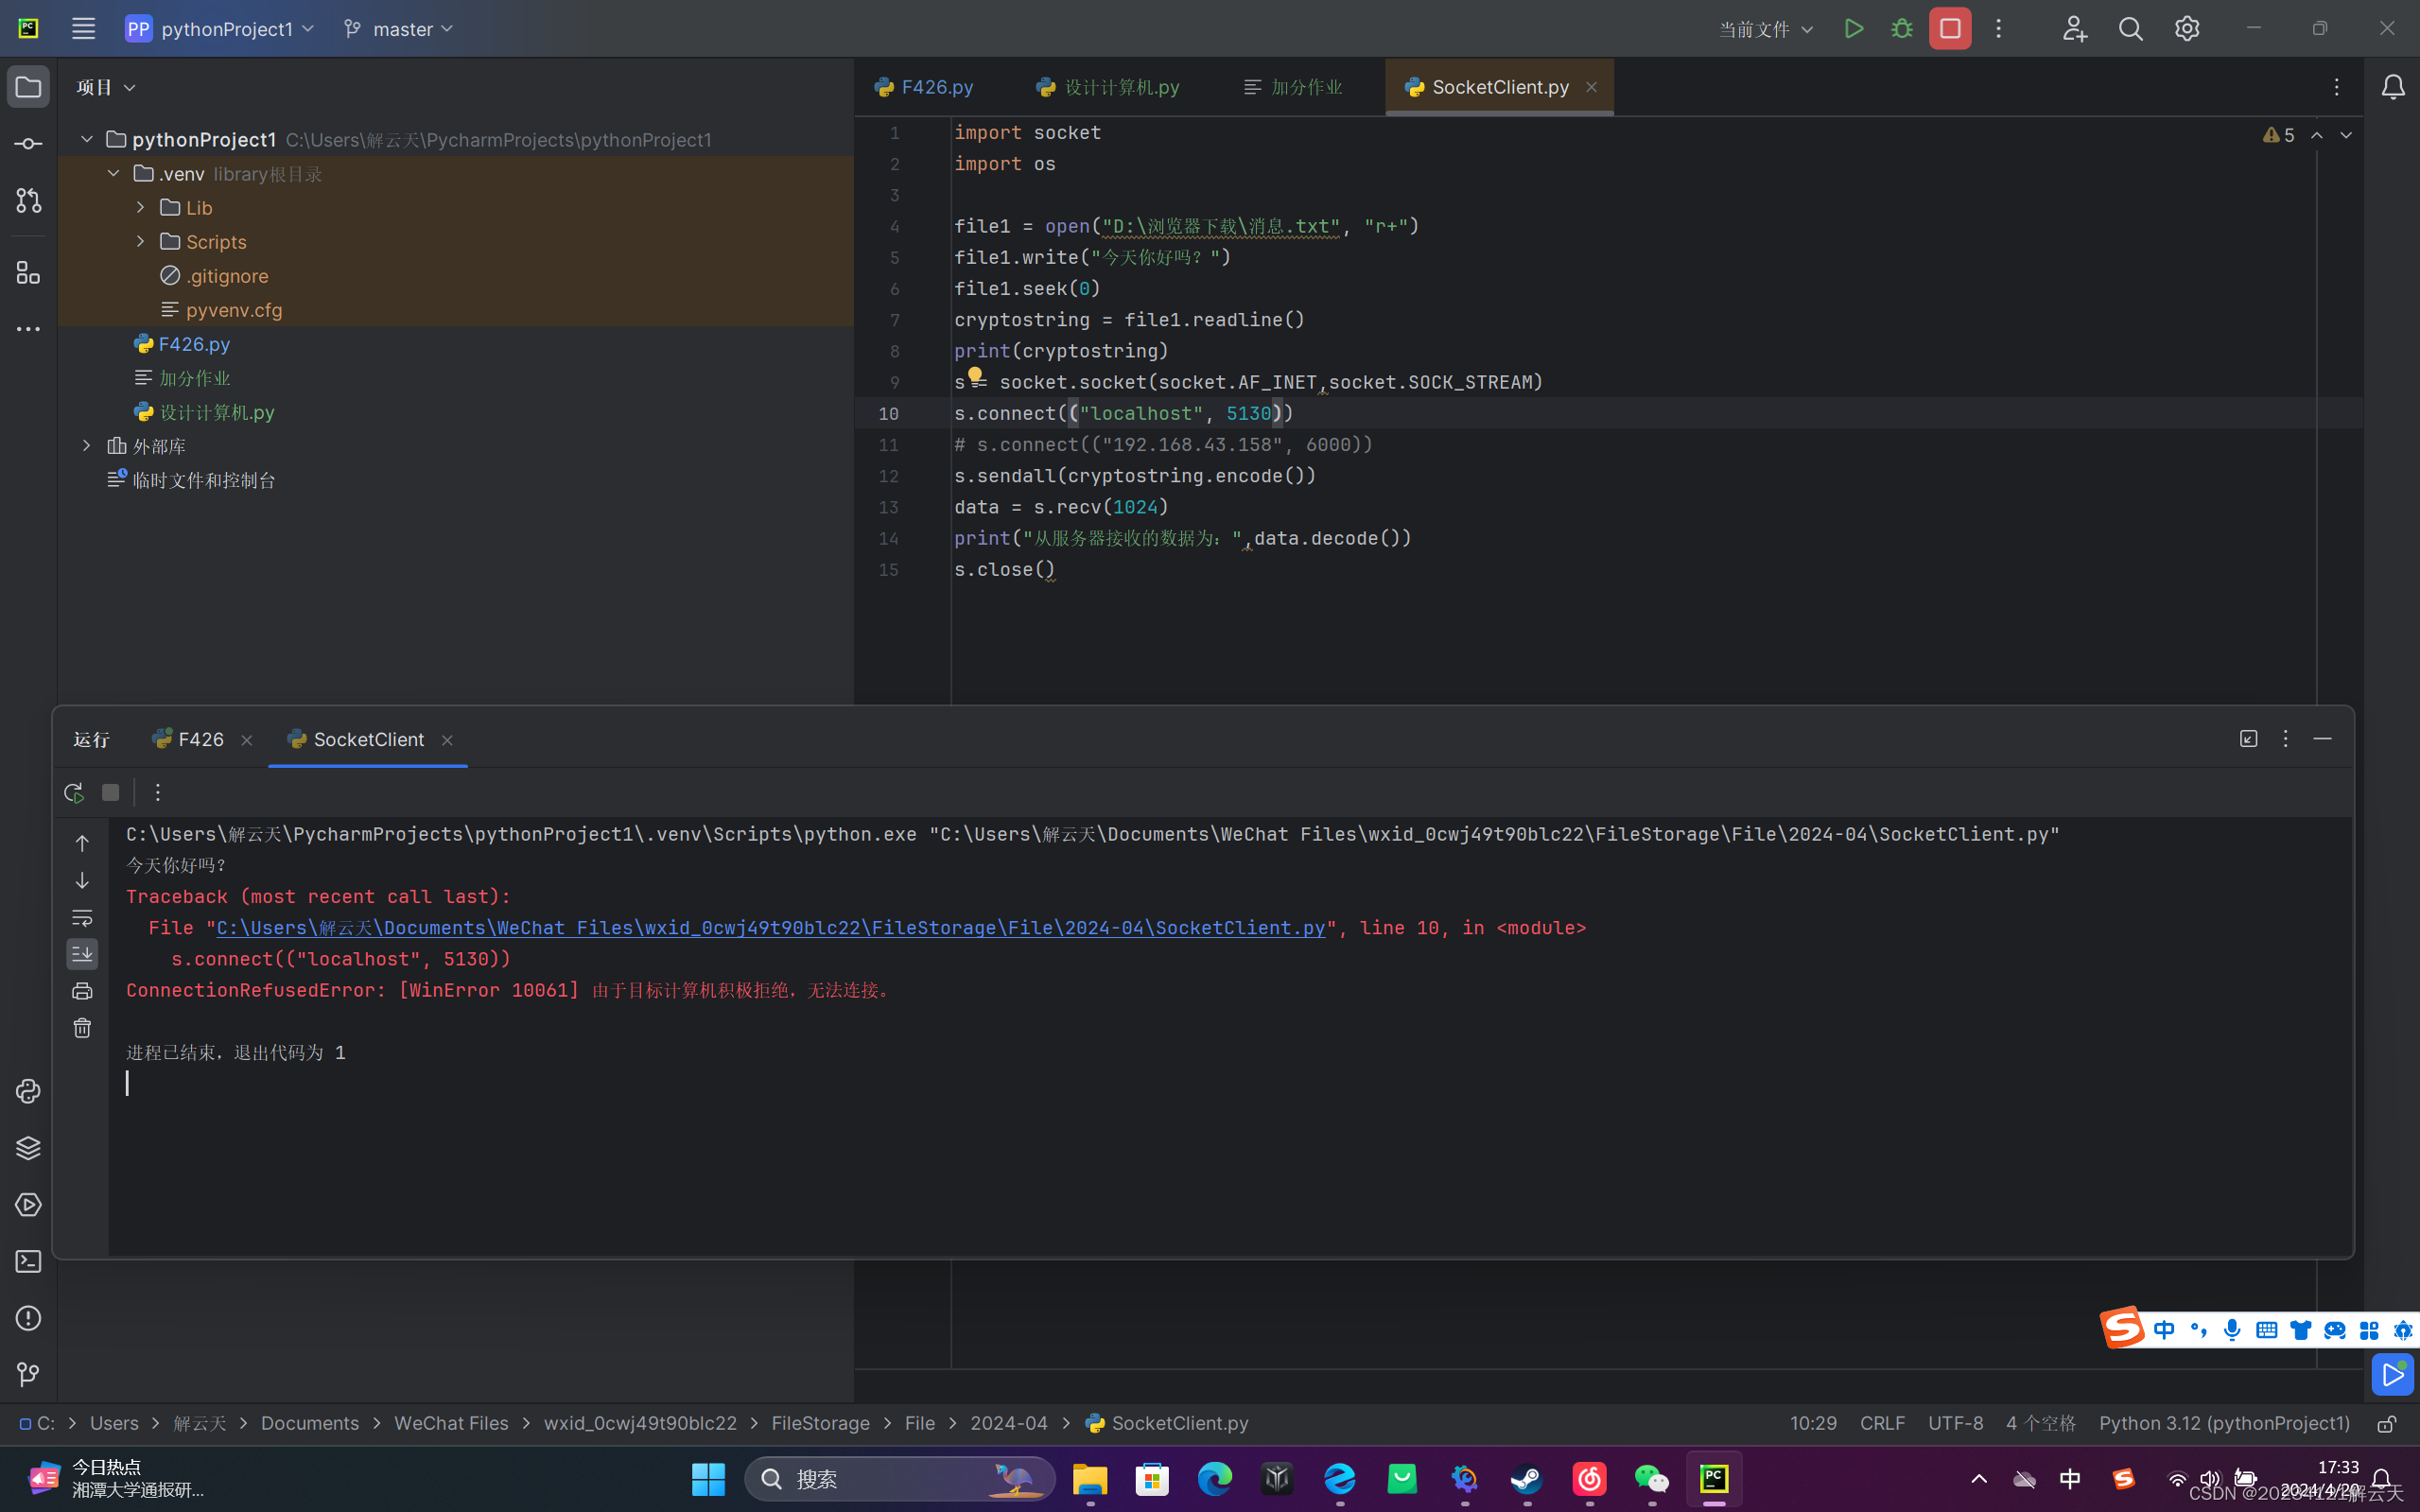Image resolution: width=2420 pixels, height=1512 pixels.
Task: Select the F426 run tab
Action: tap(200, 740)
